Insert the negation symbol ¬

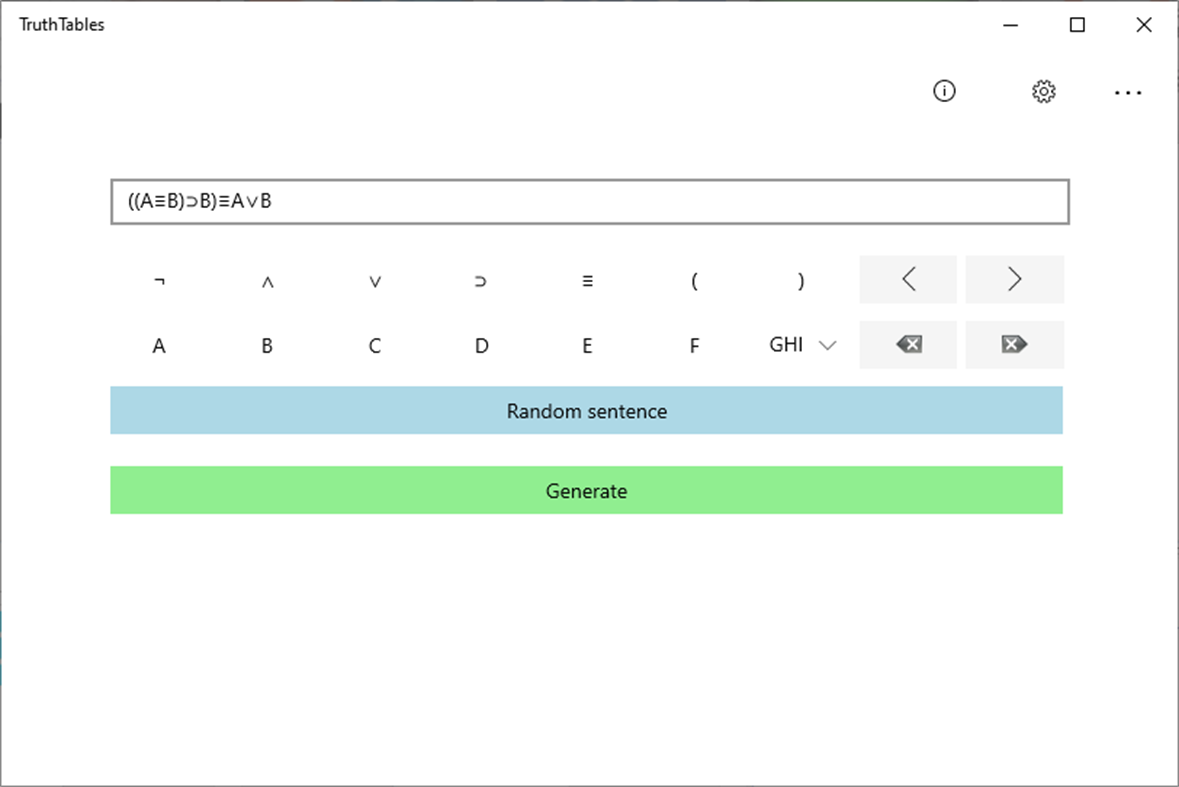tap(159, 281)
